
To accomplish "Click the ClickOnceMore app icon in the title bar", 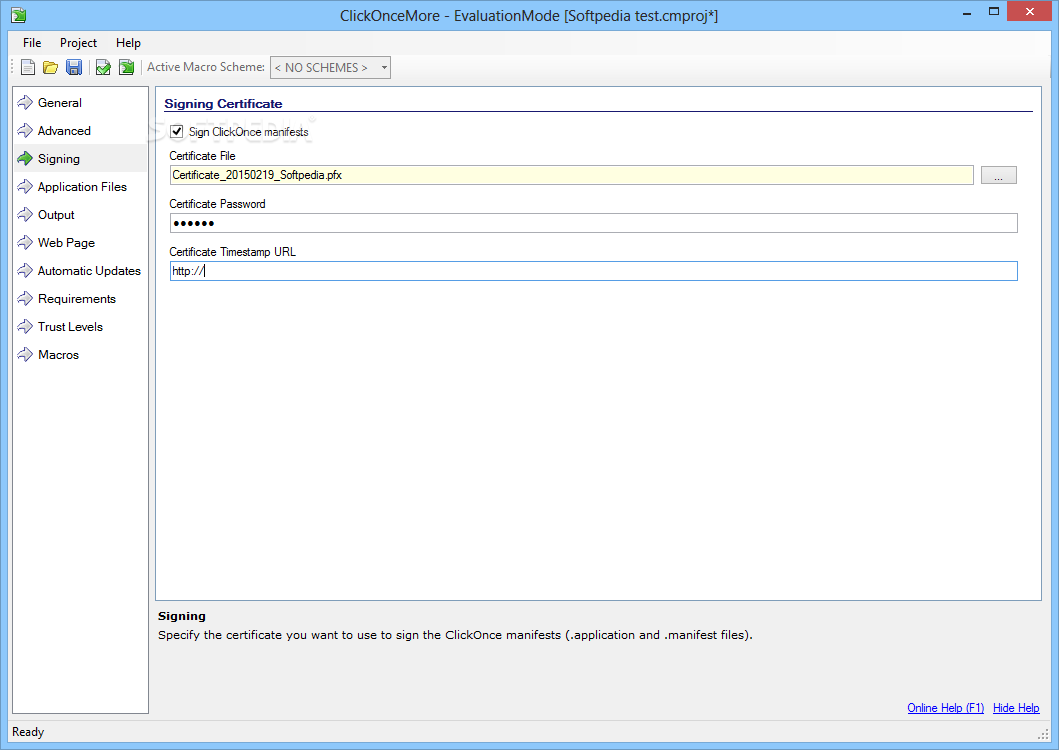I will pyautogui.click(x=18, y=14).
